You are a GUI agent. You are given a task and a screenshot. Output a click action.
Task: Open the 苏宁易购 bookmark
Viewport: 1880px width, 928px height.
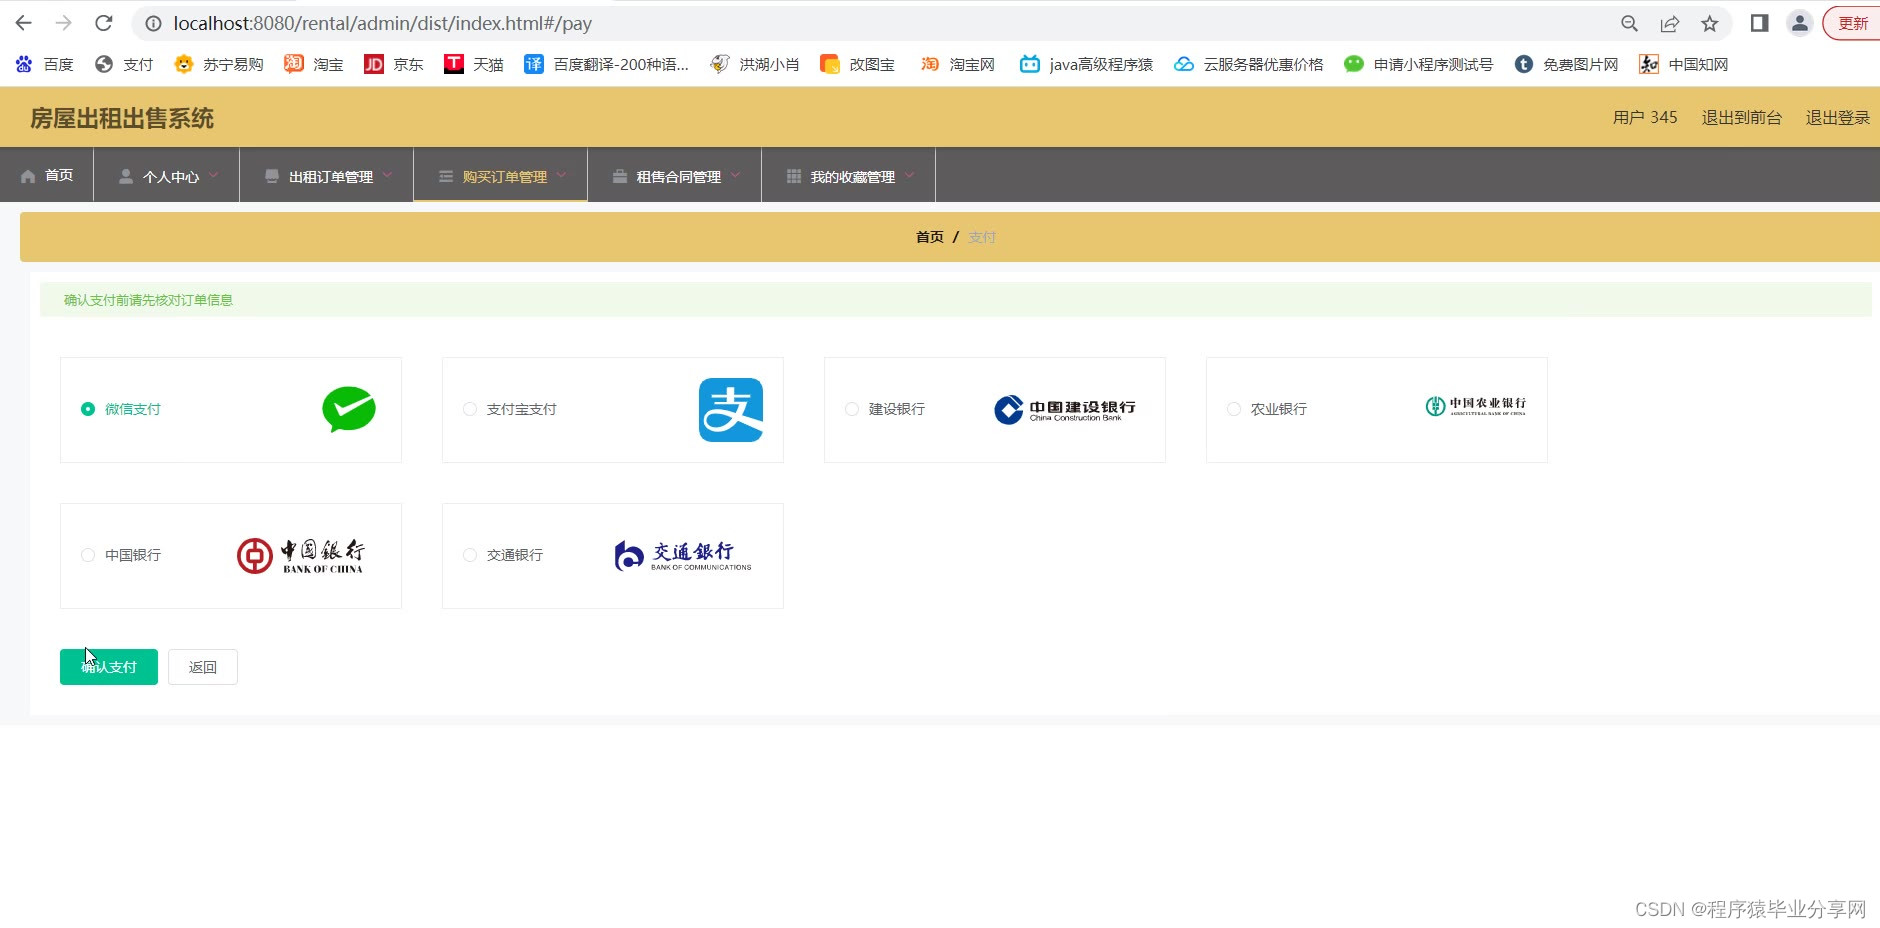[219, 64]
